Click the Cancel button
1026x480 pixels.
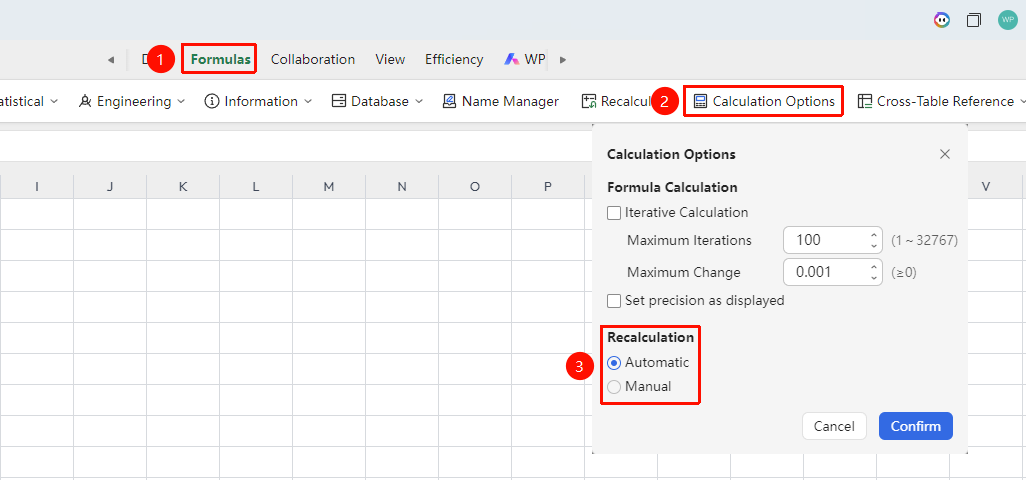click(834, 426)
